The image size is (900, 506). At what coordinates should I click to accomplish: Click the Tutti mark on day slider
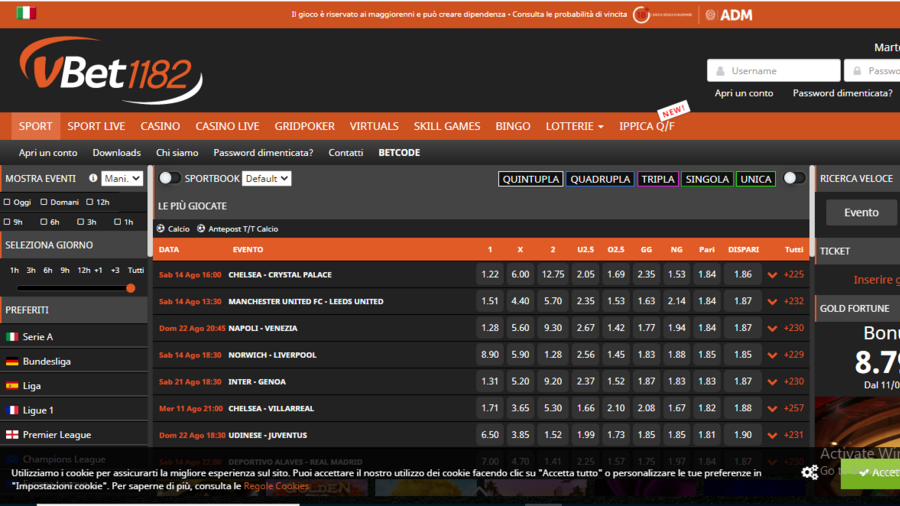pyautogui.click(x=135, y=270)
